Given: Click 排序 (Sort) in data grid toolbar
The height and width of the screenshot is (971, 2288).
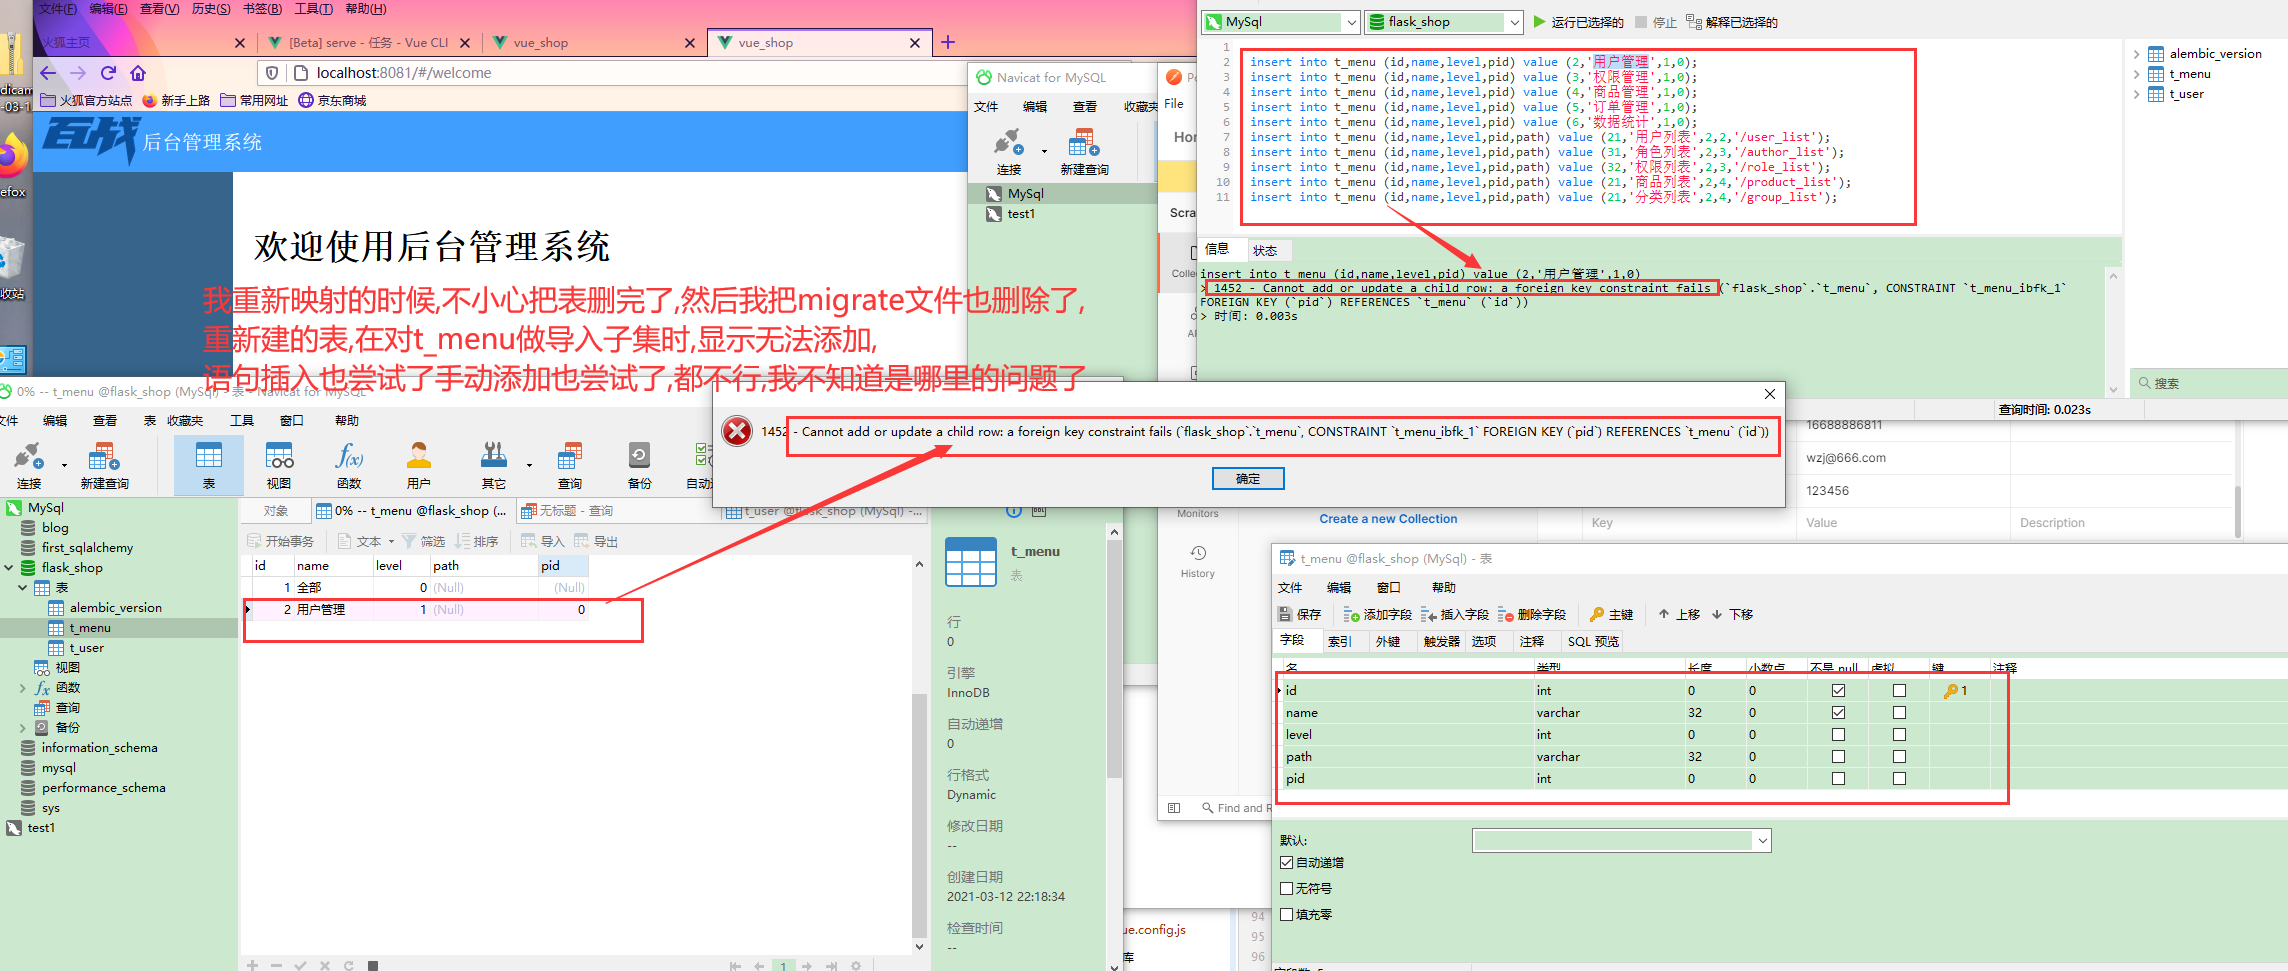Looking at the screenshot, I should [477, 541].
